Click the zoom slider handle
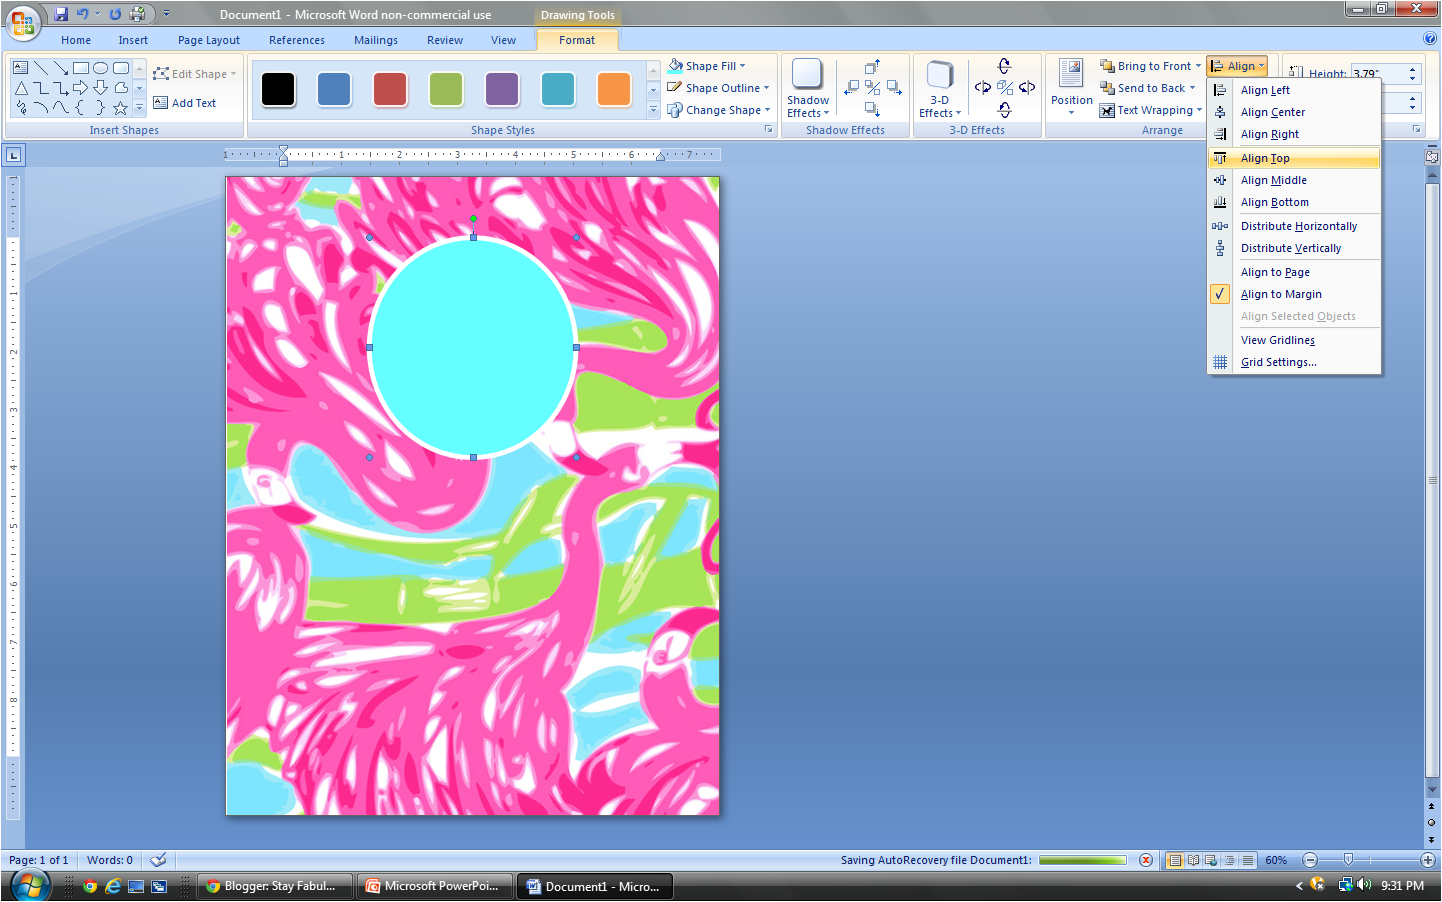 click(x=1348, y=860)
